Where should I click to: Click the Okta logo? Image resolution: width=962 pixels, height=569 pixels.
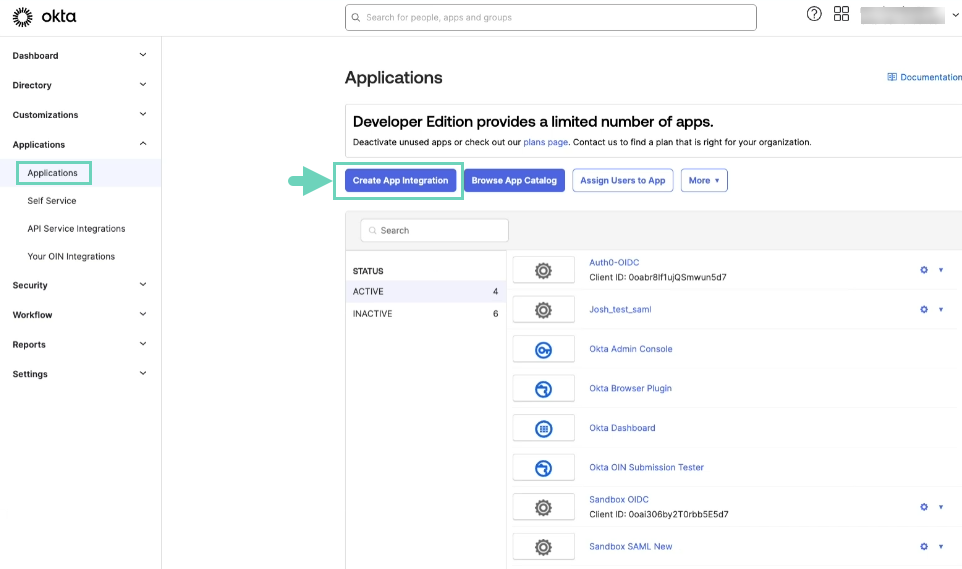[44, 17]
